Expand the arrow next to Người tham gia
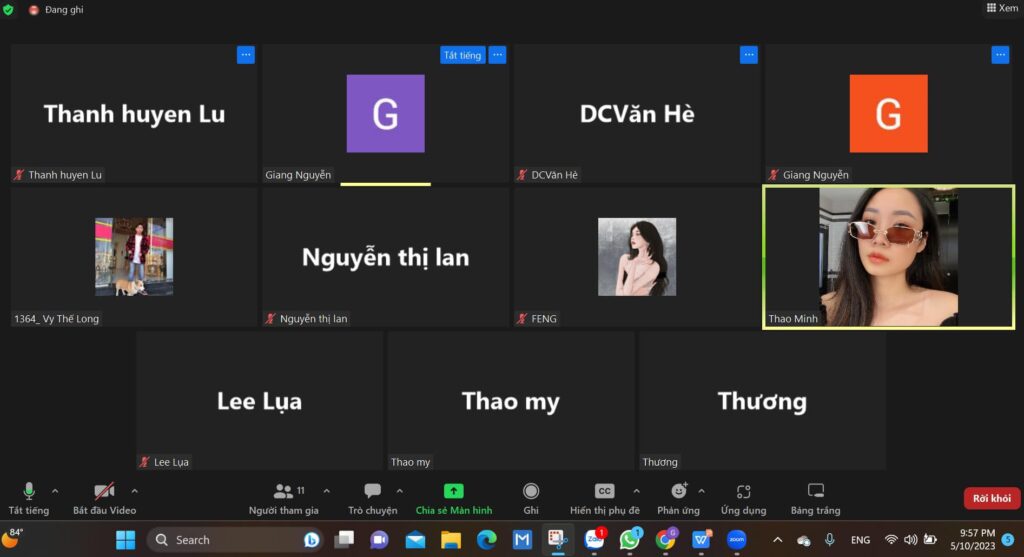 [x=326, y=491]
